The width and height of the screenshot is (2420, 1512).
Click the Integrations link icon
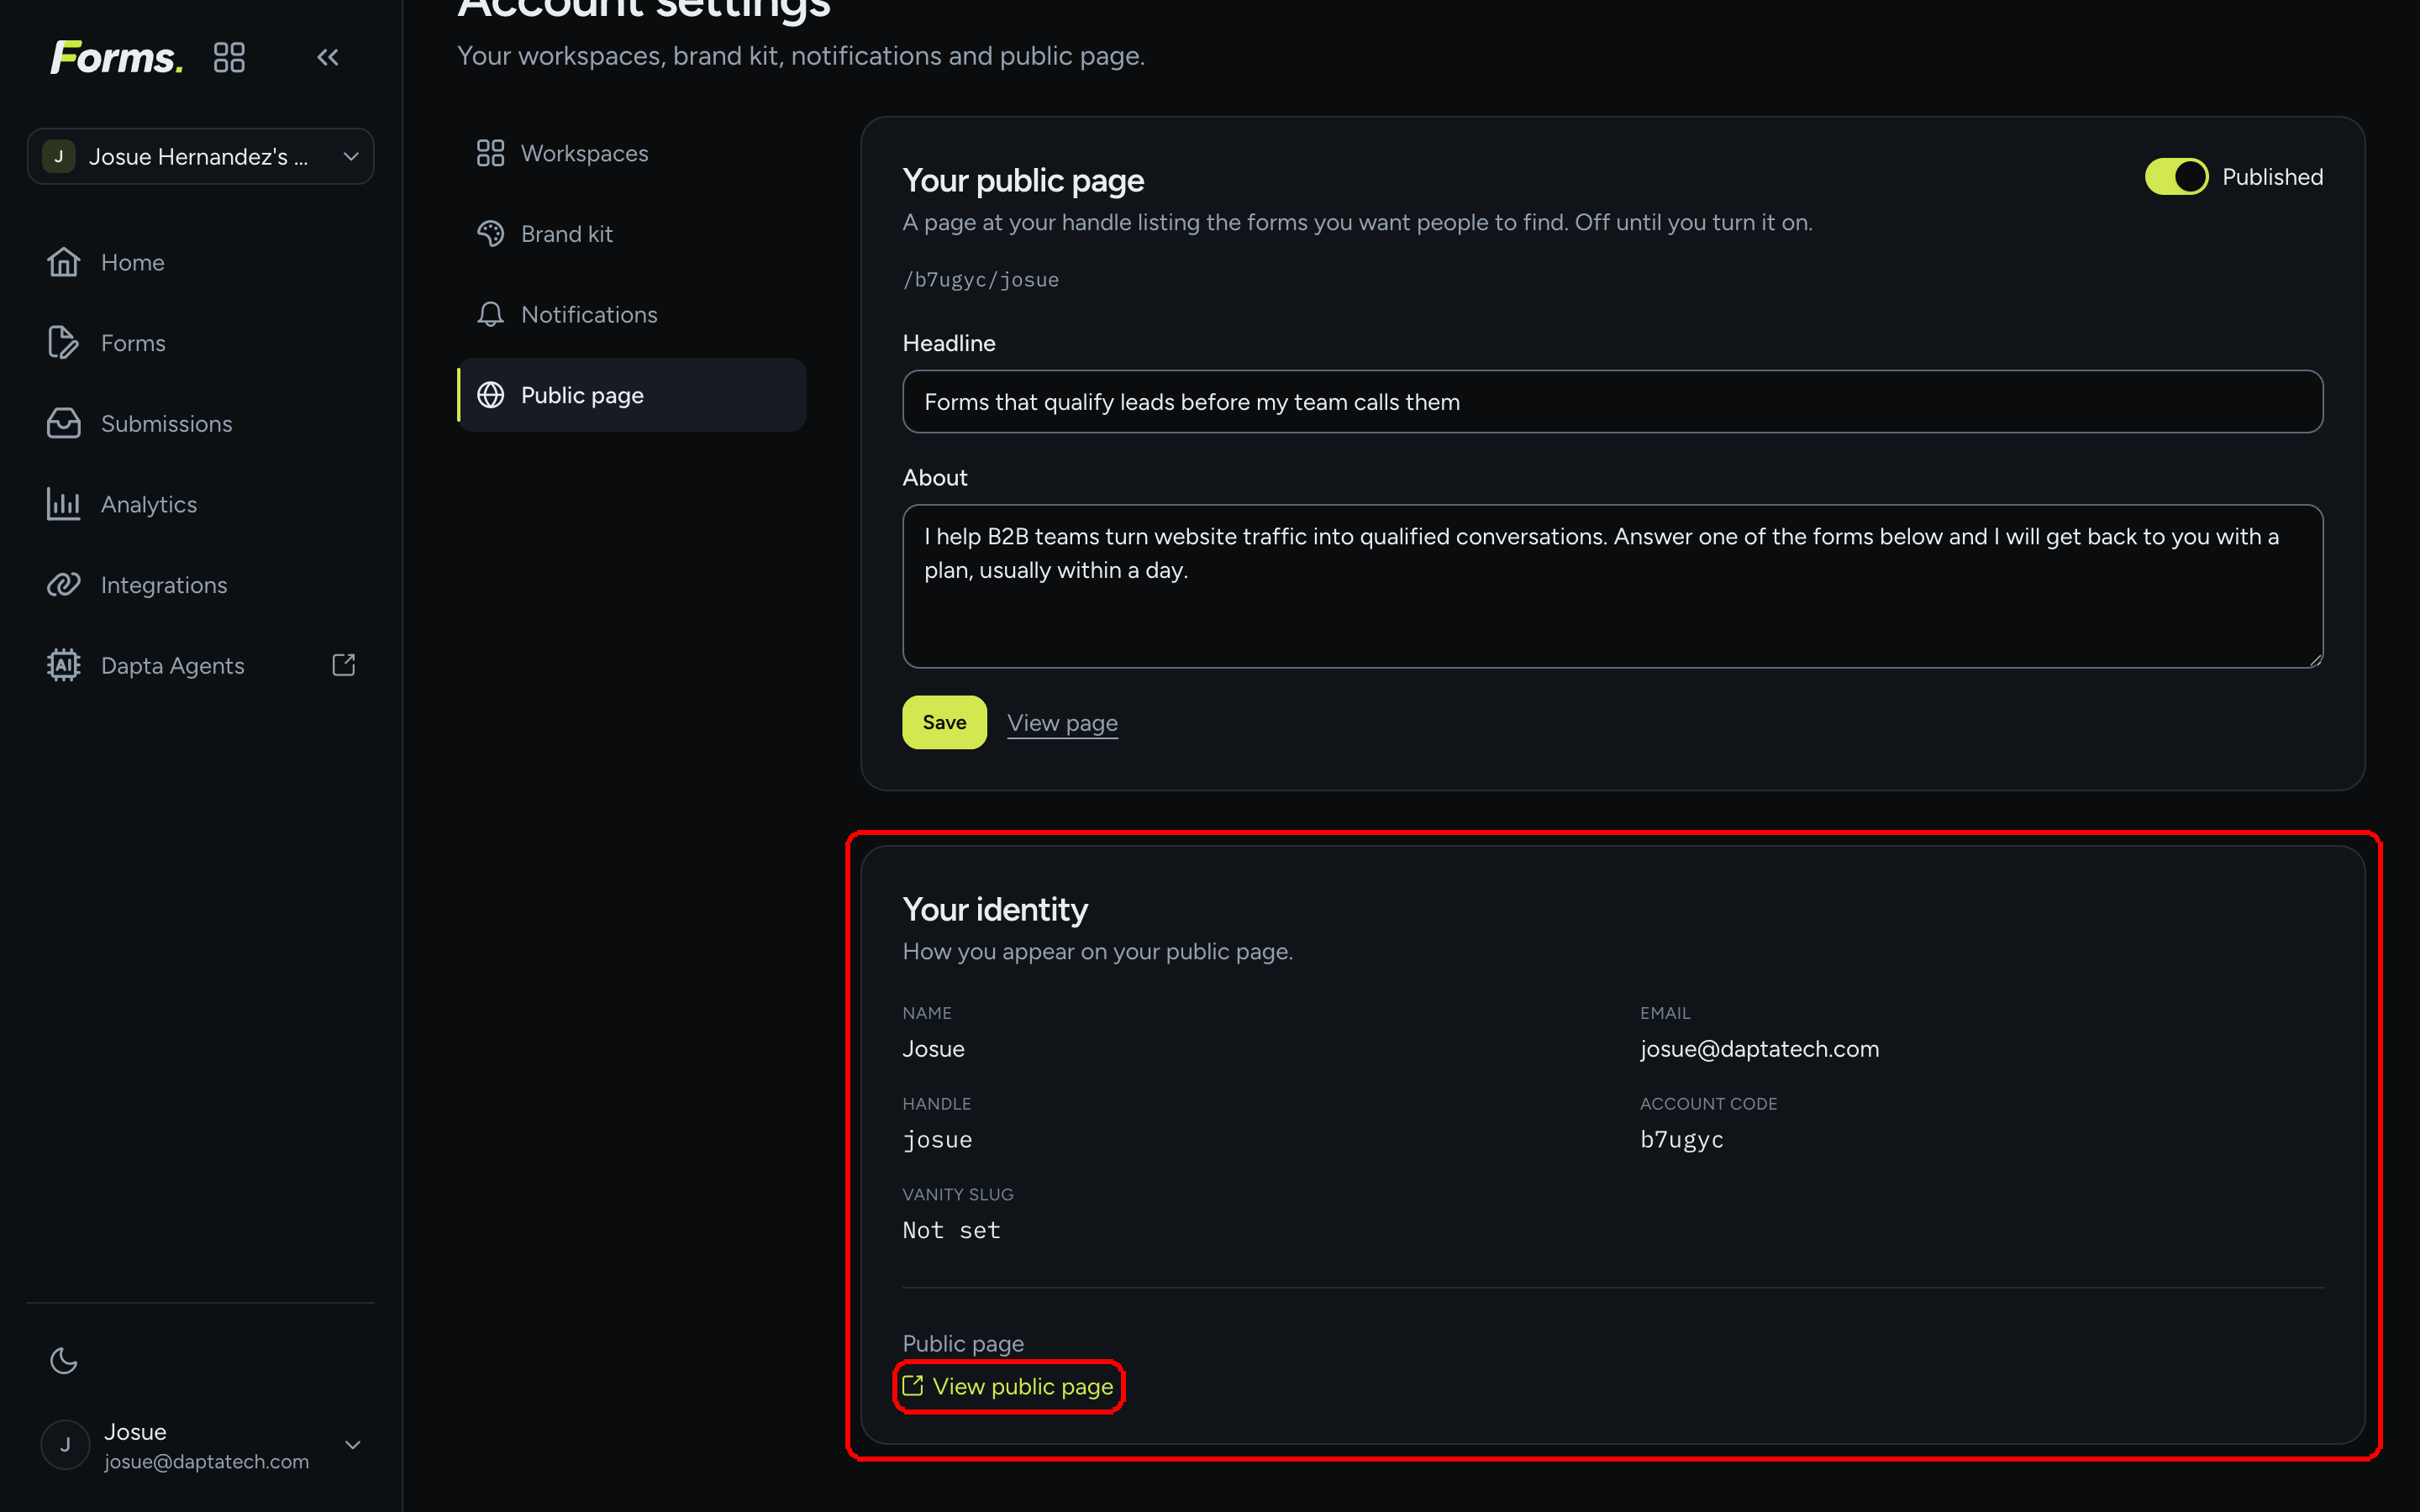point(63,585)
